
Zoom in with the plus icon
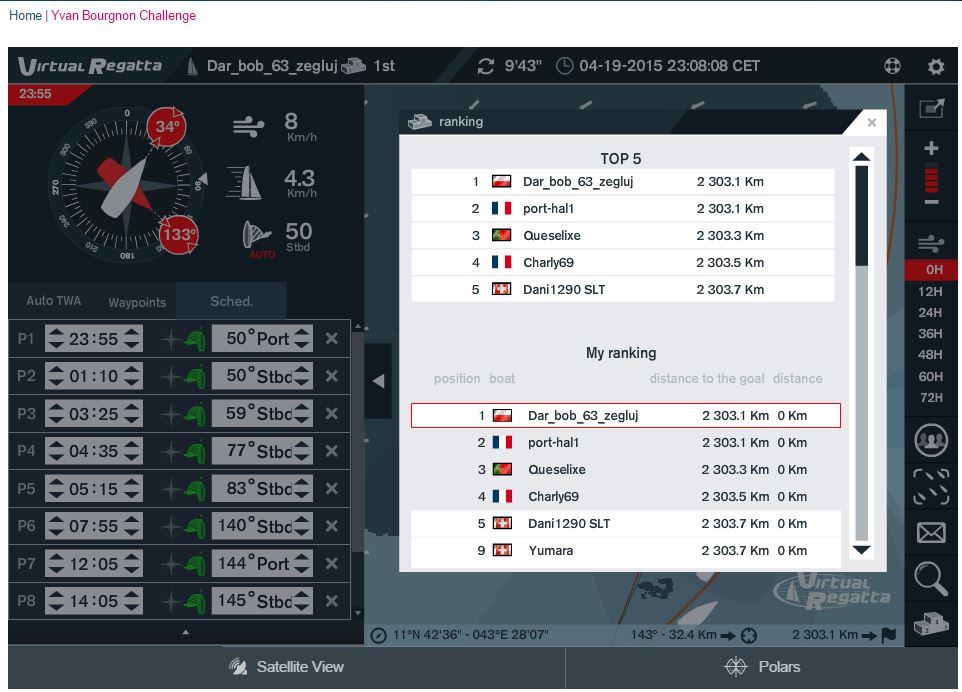click(x=931, y=148)
